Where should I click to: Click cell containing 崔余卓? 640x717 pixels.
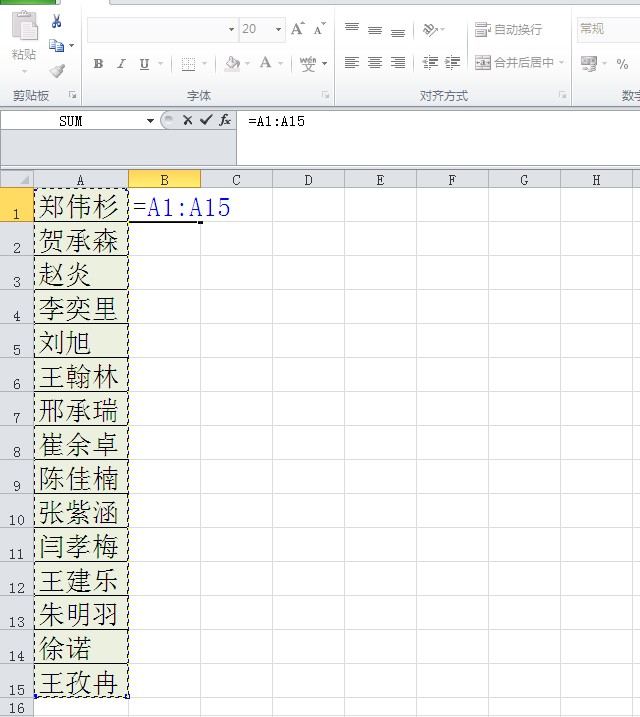click(x=81, y=443)
